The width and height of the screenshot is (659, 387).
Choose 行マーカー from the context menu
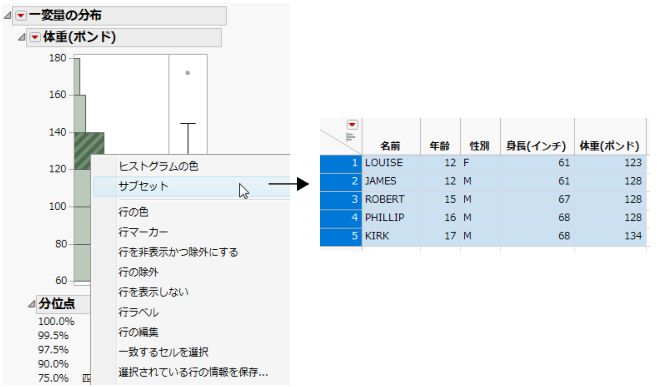pyautogui.click(x=143, y=232)
